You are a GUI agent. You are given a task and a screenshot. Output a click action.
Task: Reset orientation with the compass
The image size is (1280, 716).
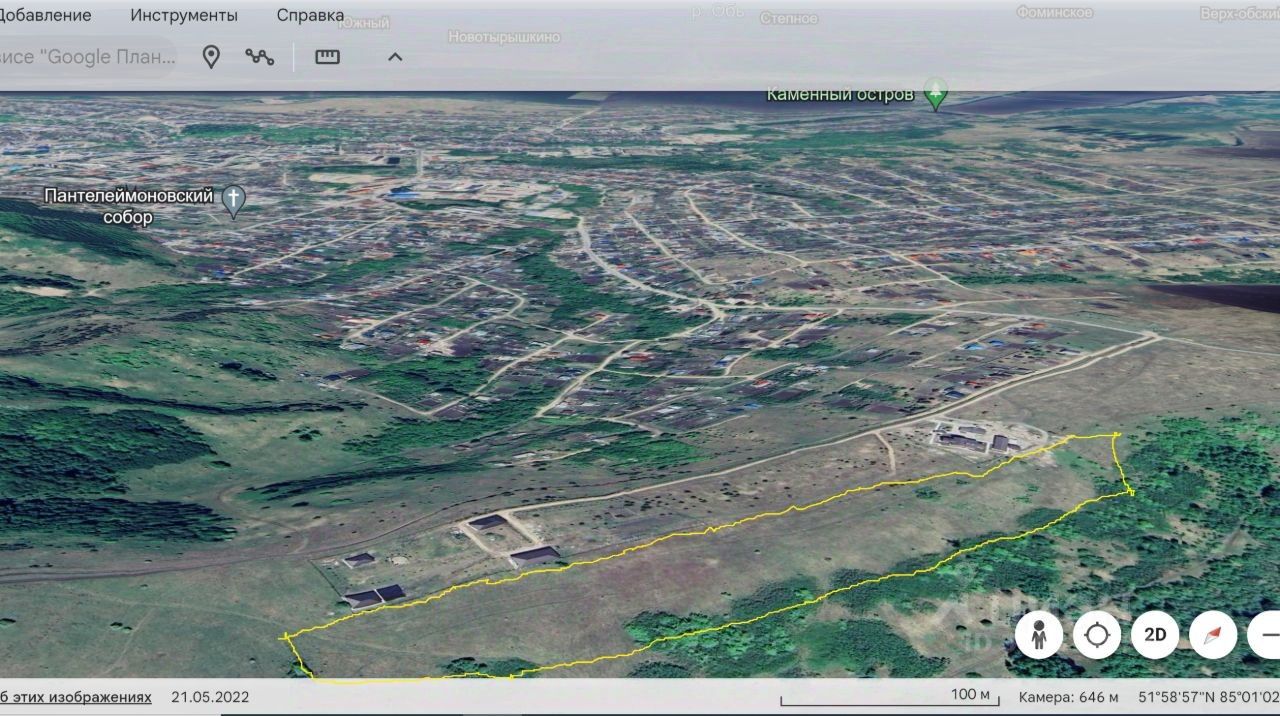[1213, 635]
